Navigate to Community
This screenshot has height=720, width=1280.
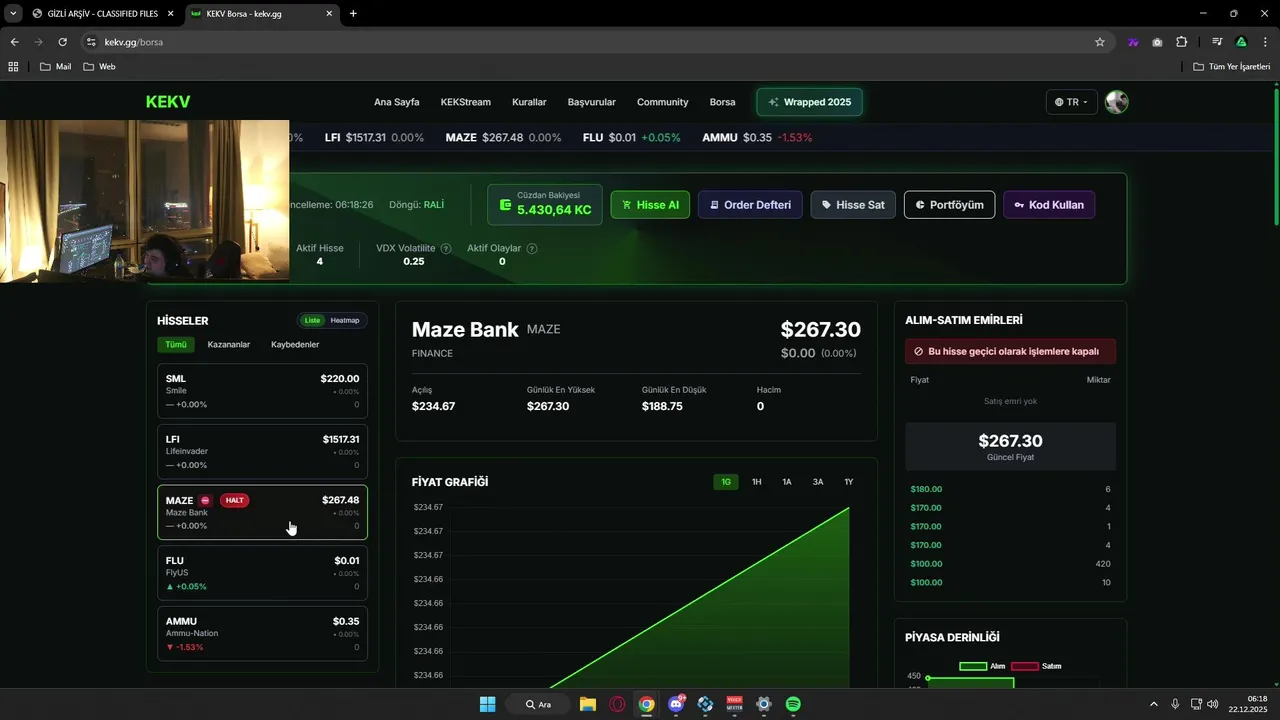tap(663, 102)
